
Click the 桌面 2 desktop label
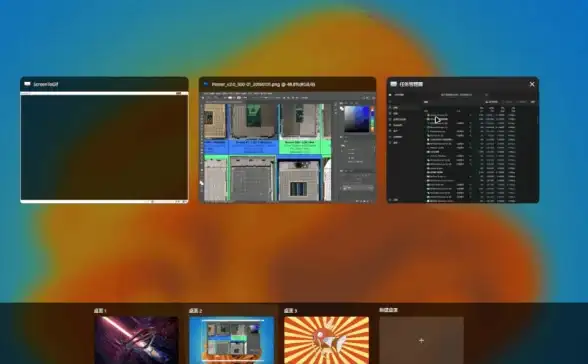pos(195,311)
